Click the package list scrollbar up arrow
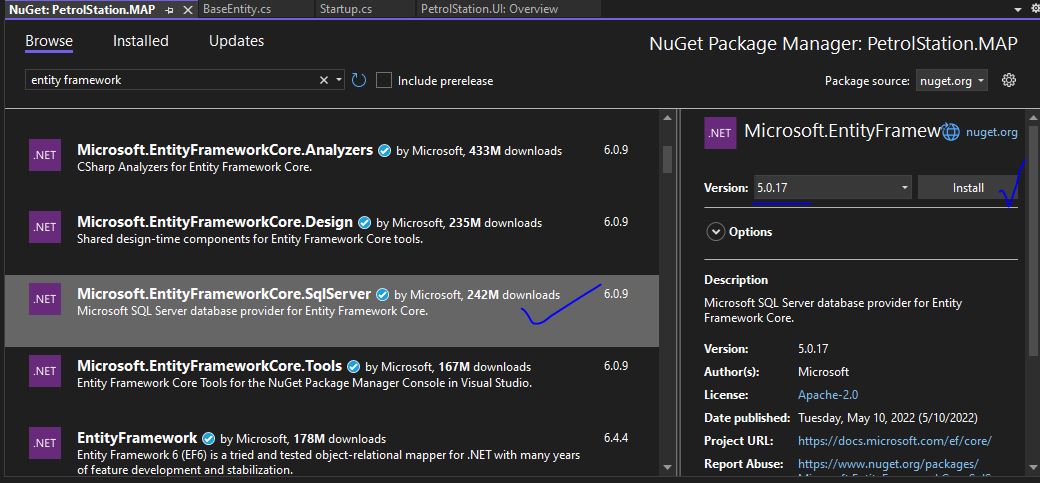The width and height of the screenshot is (1040, 483). click(668, 117)
